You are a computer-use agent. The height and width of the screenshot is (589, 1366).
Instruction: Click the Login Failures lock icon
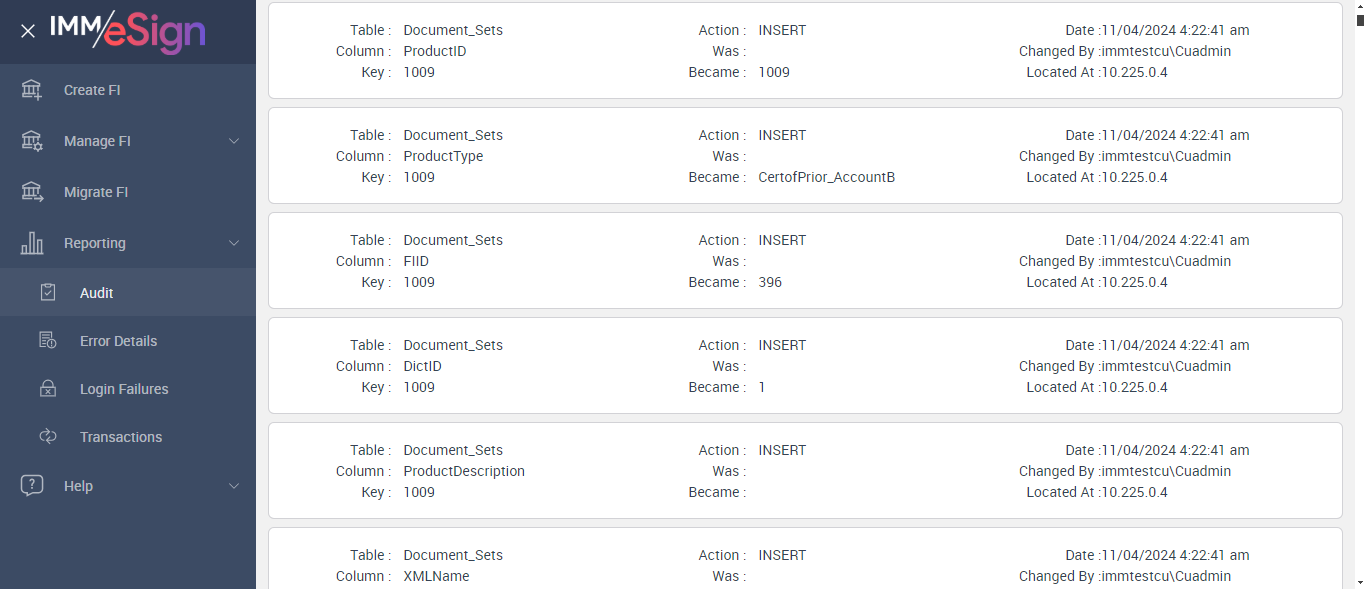point(47,389)
